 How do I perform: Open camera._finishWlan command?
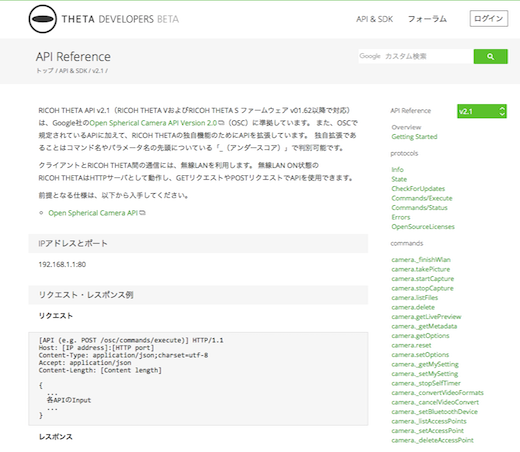pyautogui.click(x=421, y=260)
